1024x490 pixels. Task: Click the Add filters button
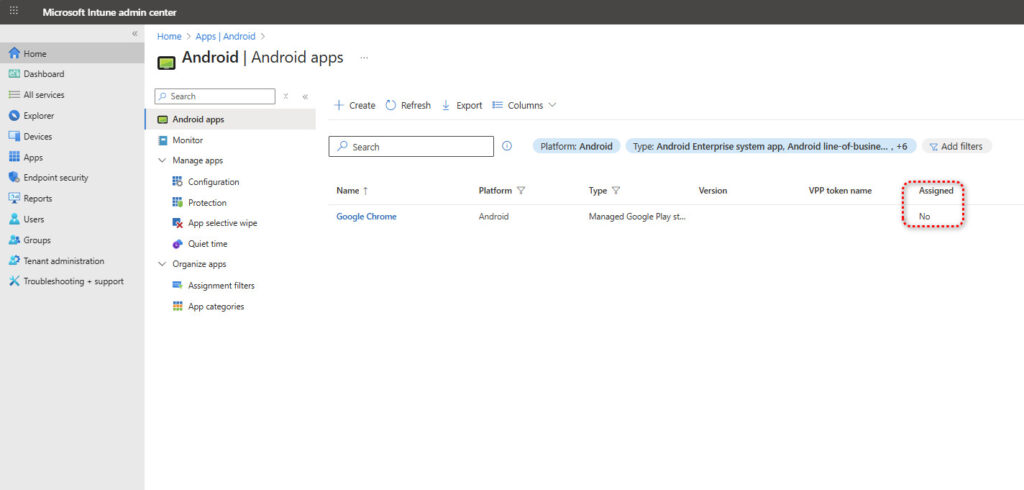pyautogui.click(x=956, y=146)
